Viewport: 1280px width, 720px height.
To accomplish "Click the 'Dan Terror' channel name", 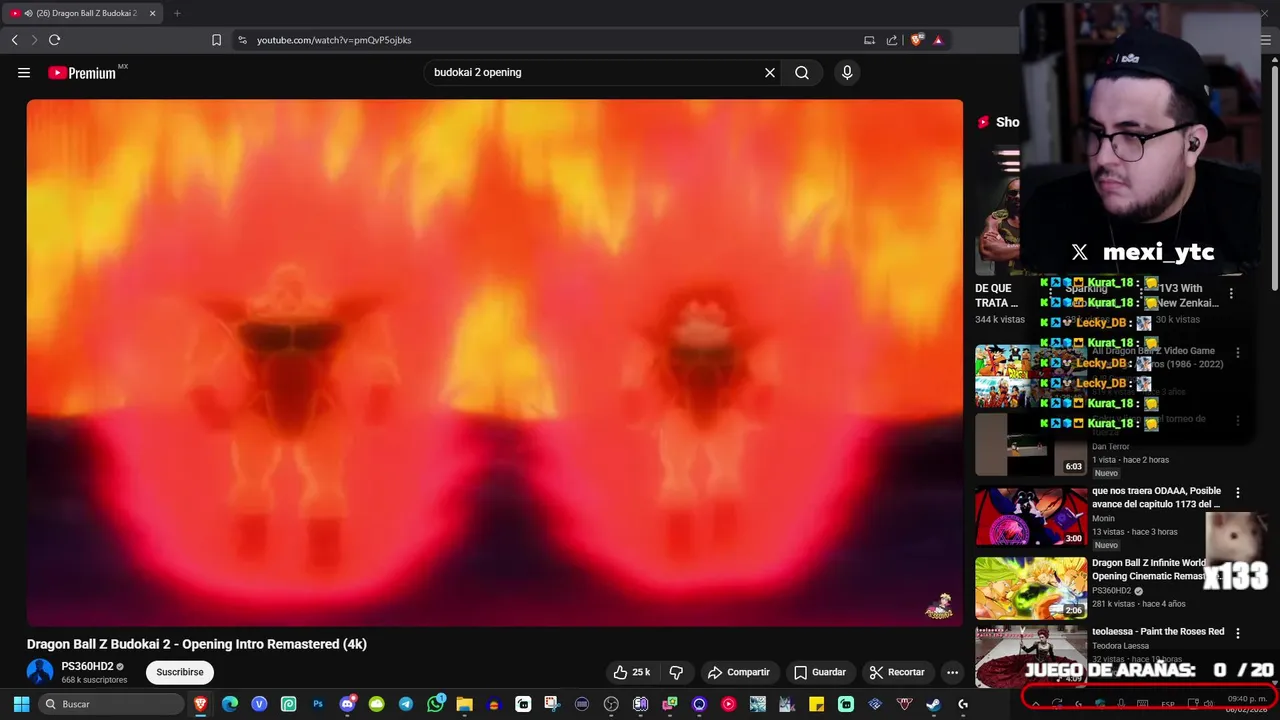I will [x=1110, y=447].
